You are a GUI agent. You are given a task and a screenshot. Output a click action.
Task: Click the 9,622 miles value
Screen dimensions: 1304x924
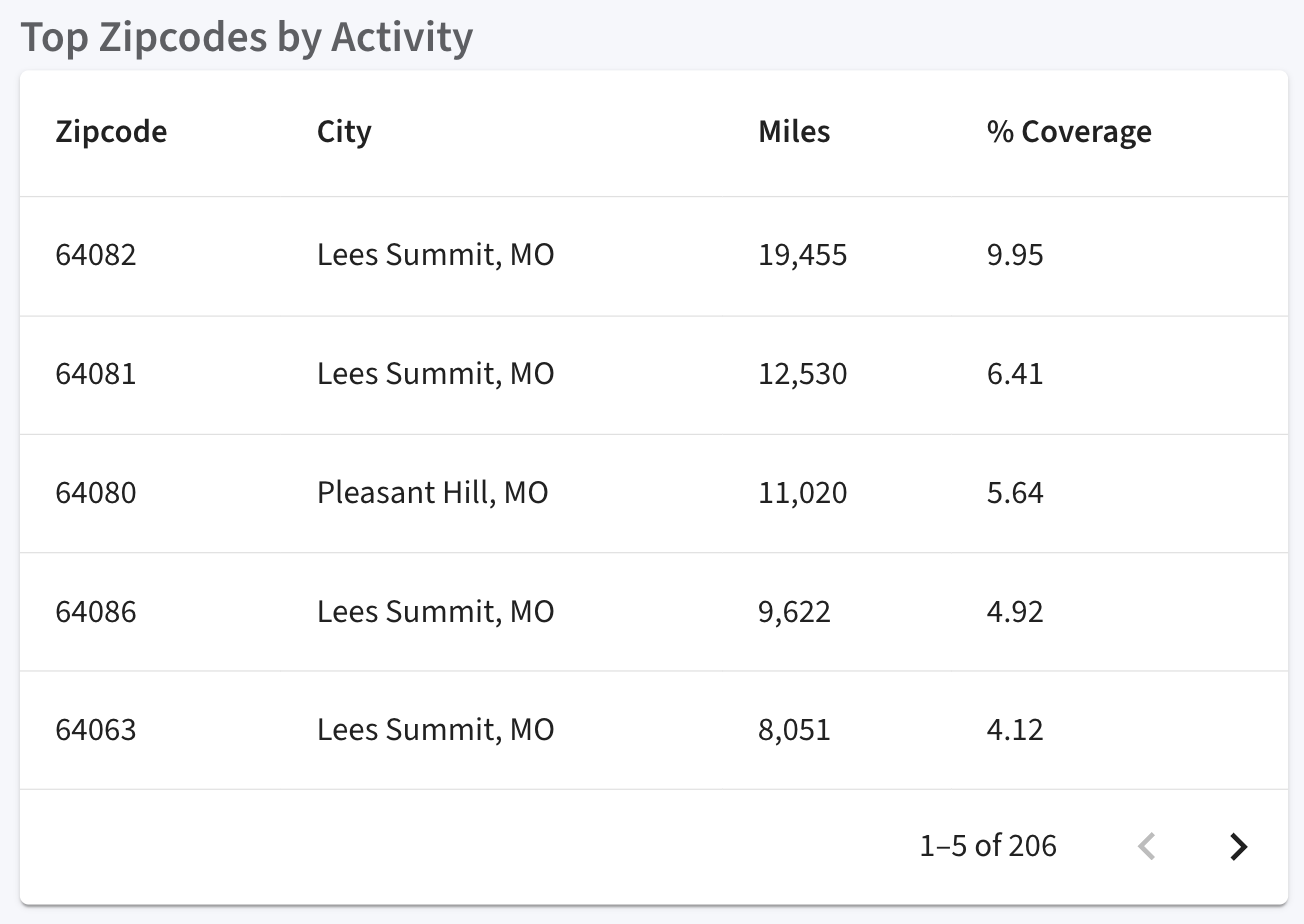tap(794, 612)
